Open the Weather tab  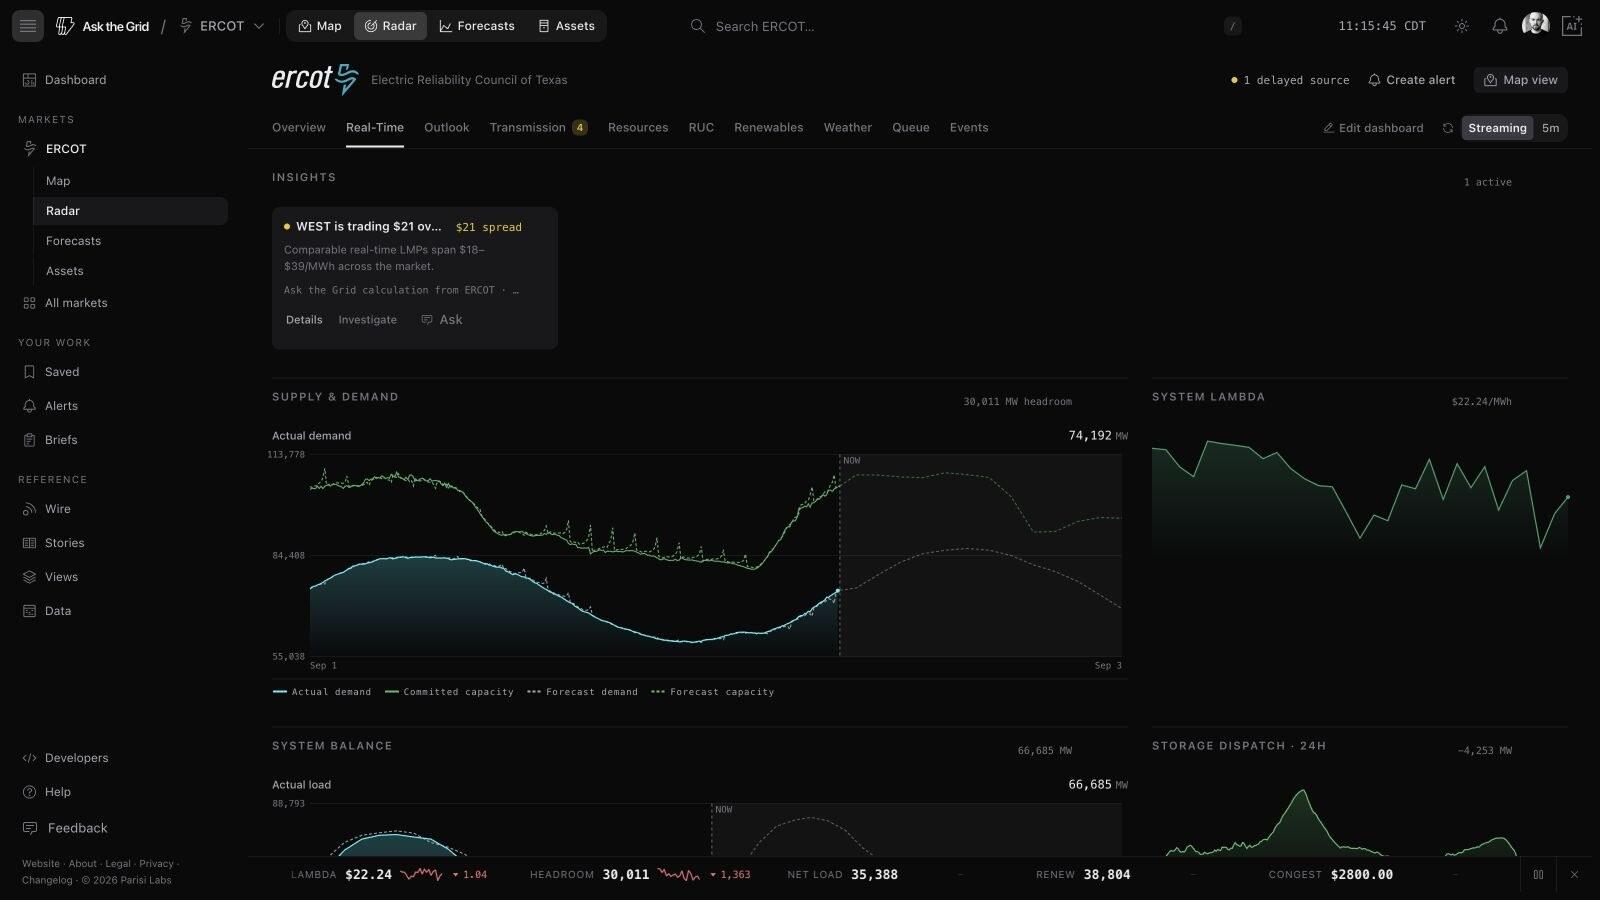(847, 128)
